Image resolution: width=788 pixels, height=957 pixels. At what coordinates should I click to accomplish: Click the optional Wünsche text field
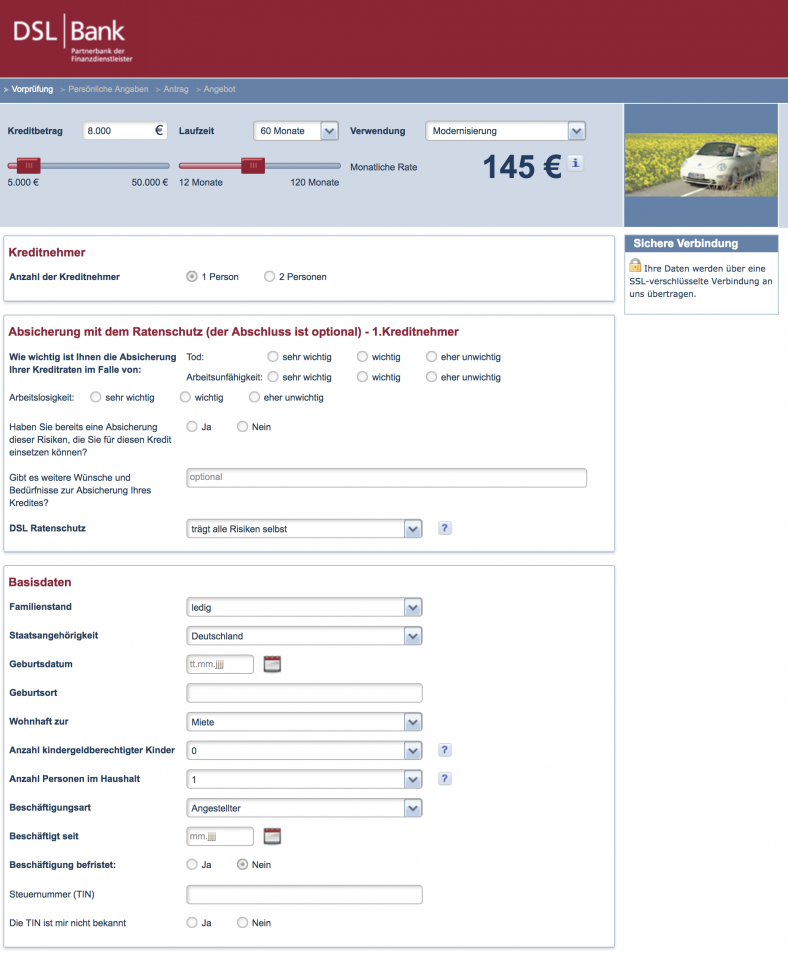pos(386,477)
